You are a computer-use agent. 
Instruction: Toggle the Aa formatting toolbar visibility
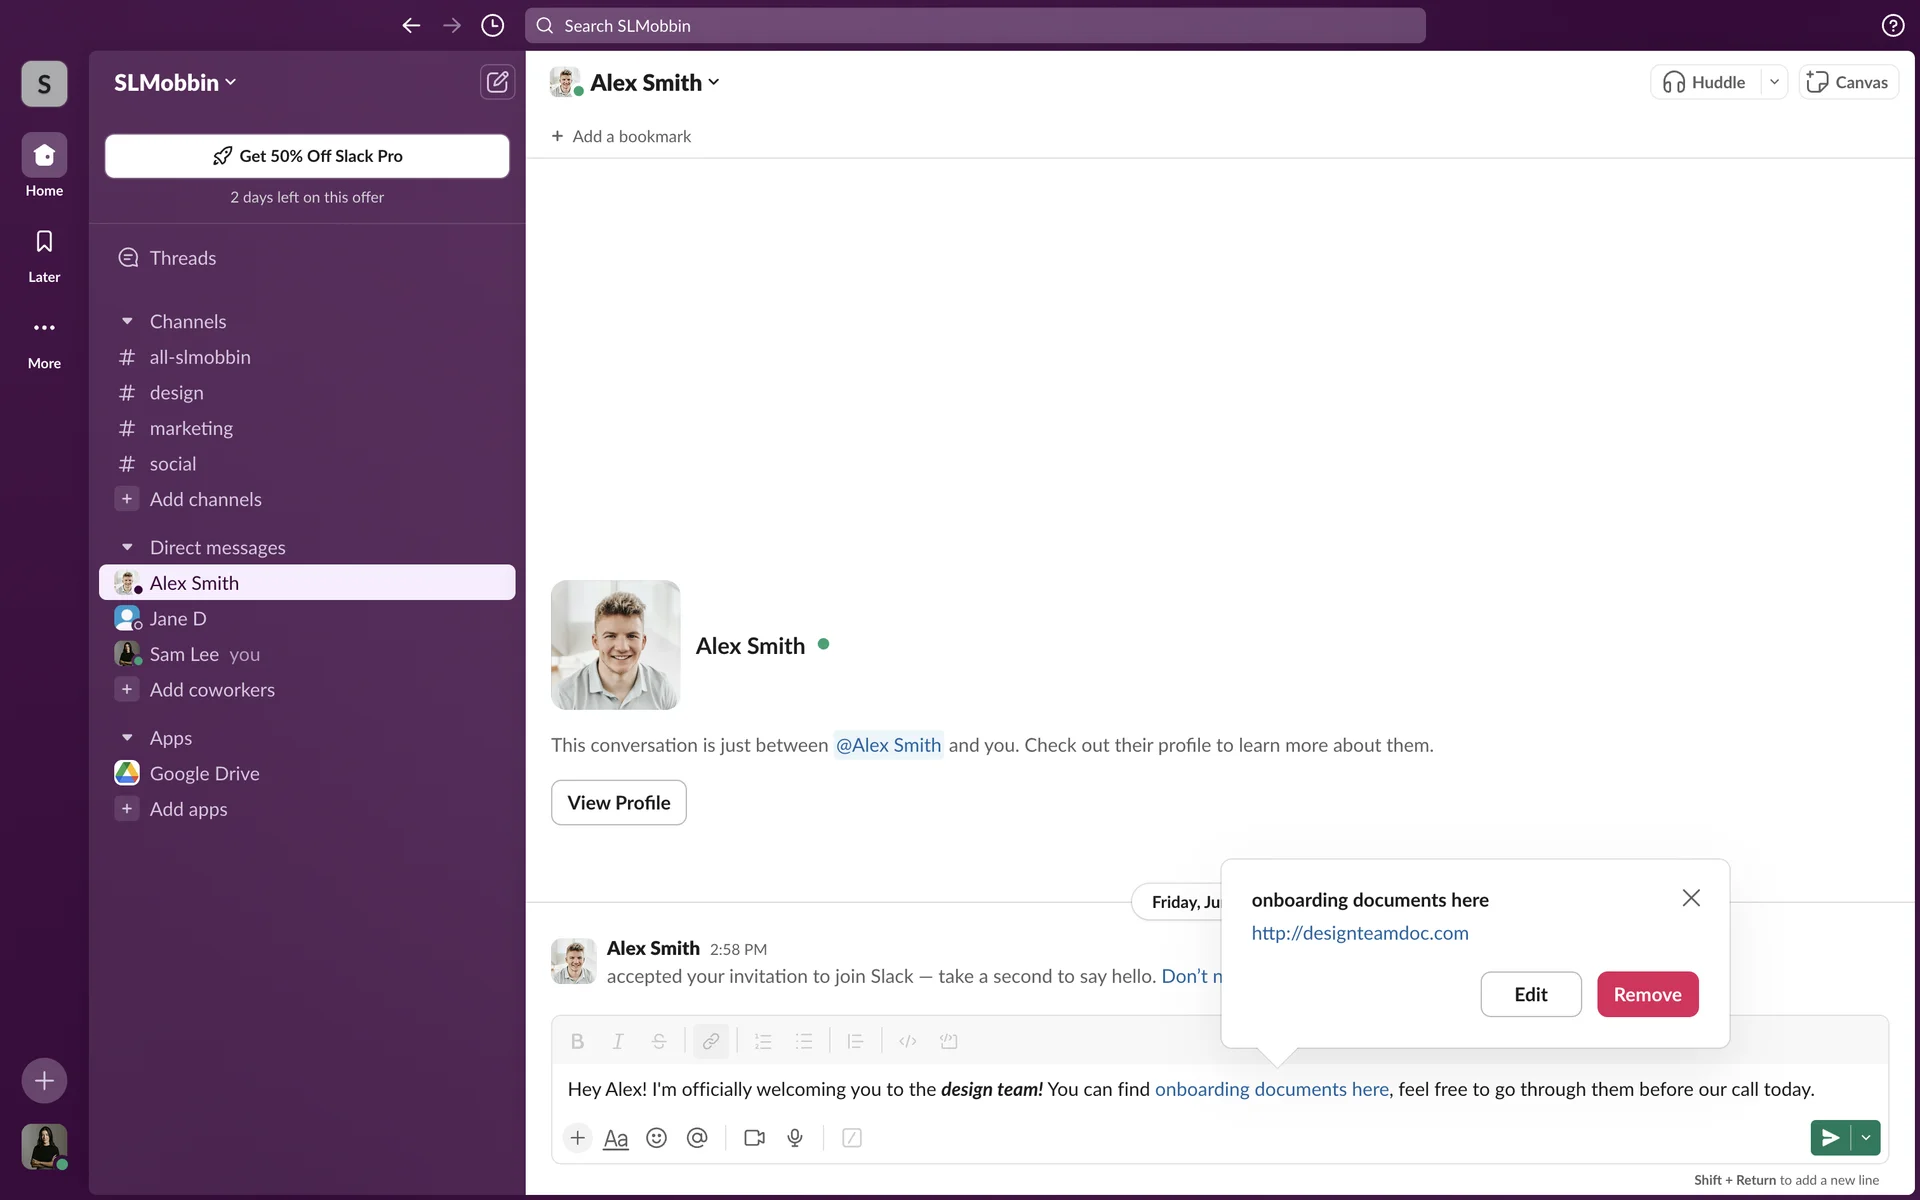(616, 1138)
